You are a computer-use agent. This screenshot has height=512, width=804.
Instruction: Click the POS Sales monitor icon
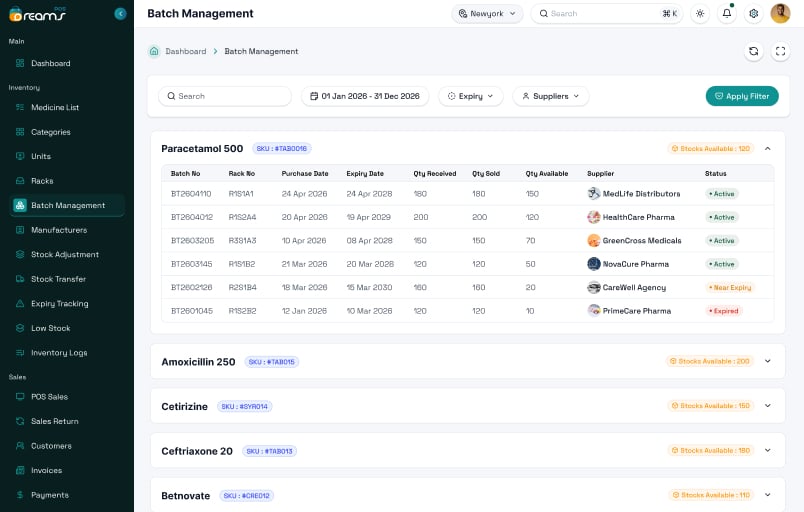[x=20, y=397]
